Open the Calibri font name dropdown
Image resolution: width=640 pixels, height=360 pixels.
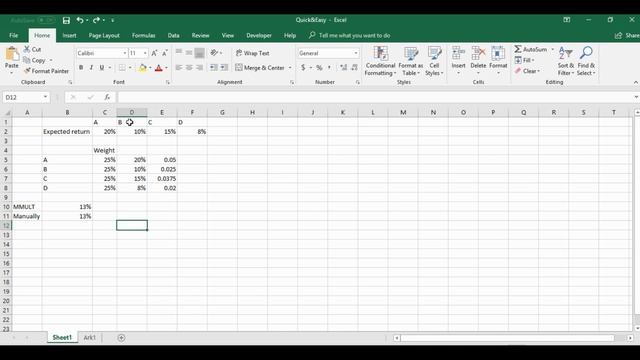(124, 53)
